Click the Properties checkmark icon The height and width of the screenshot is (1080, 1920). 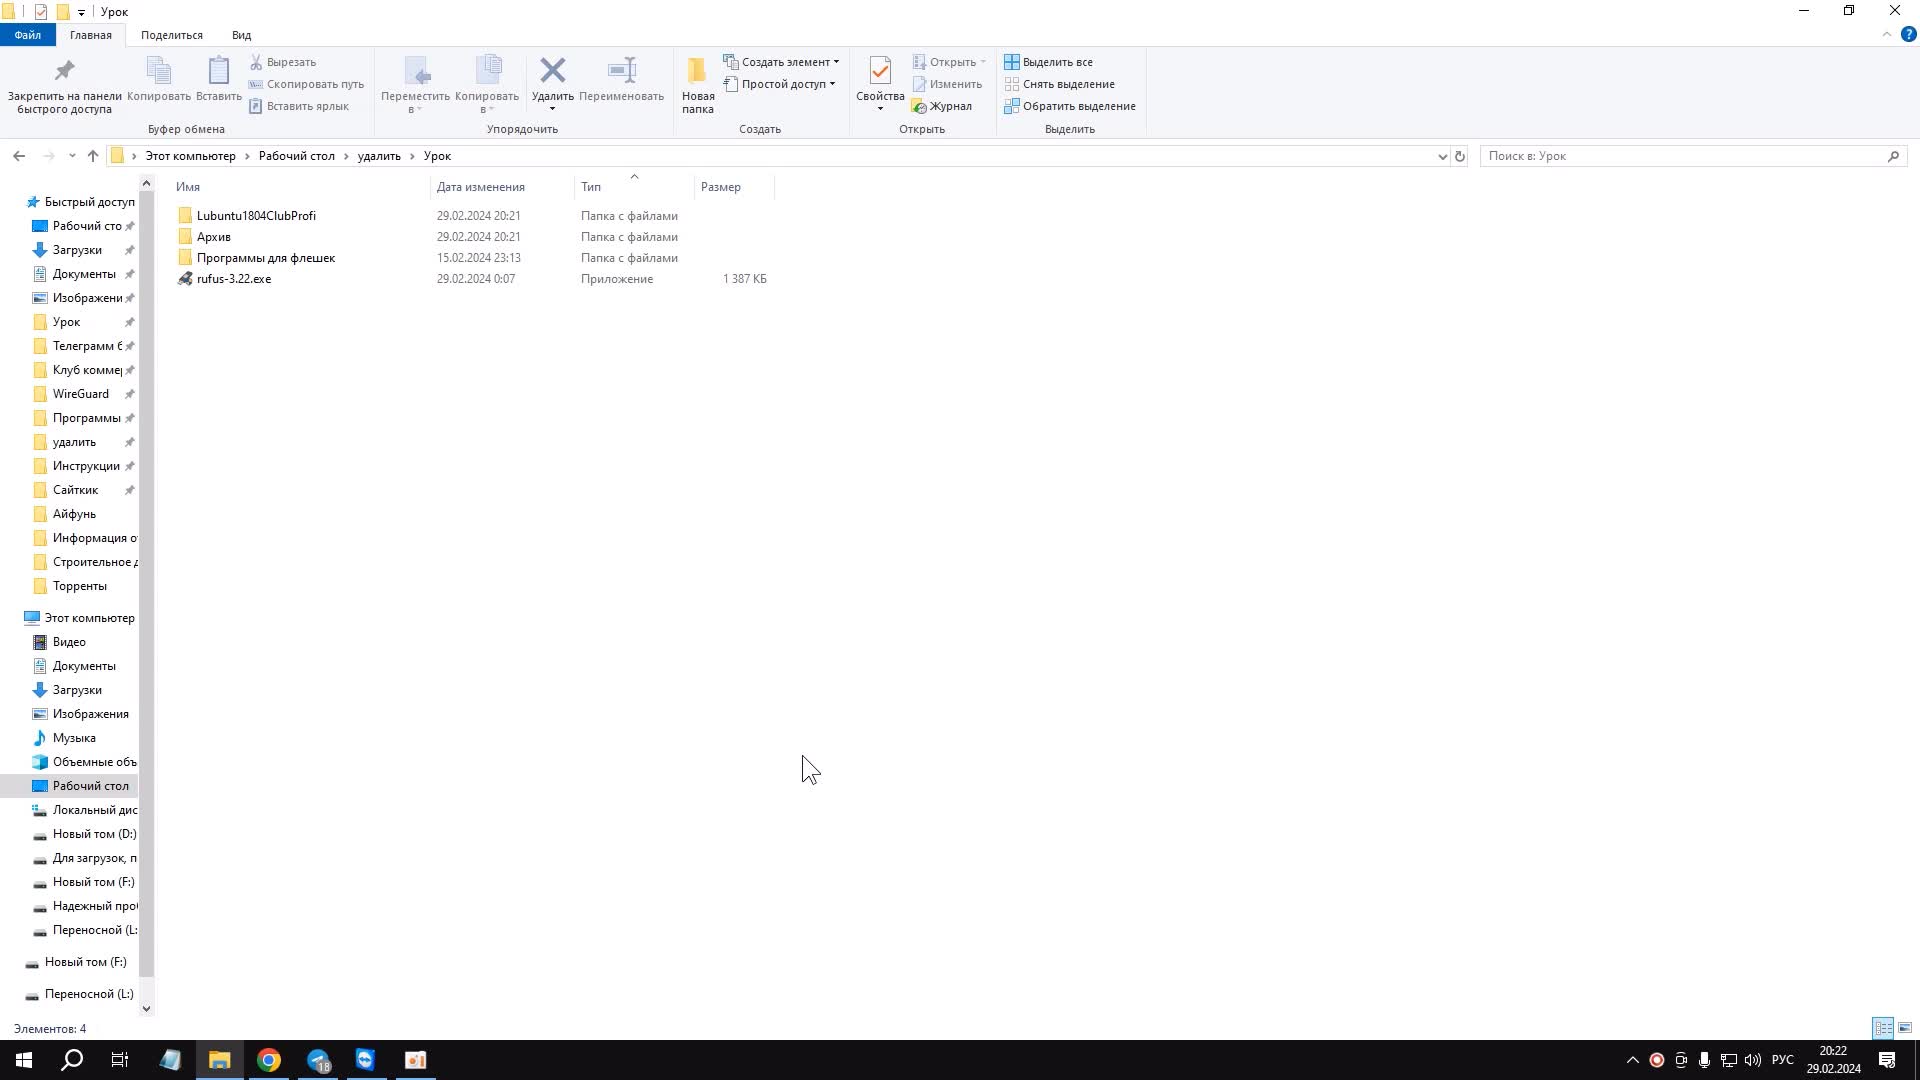coord(880,71)
